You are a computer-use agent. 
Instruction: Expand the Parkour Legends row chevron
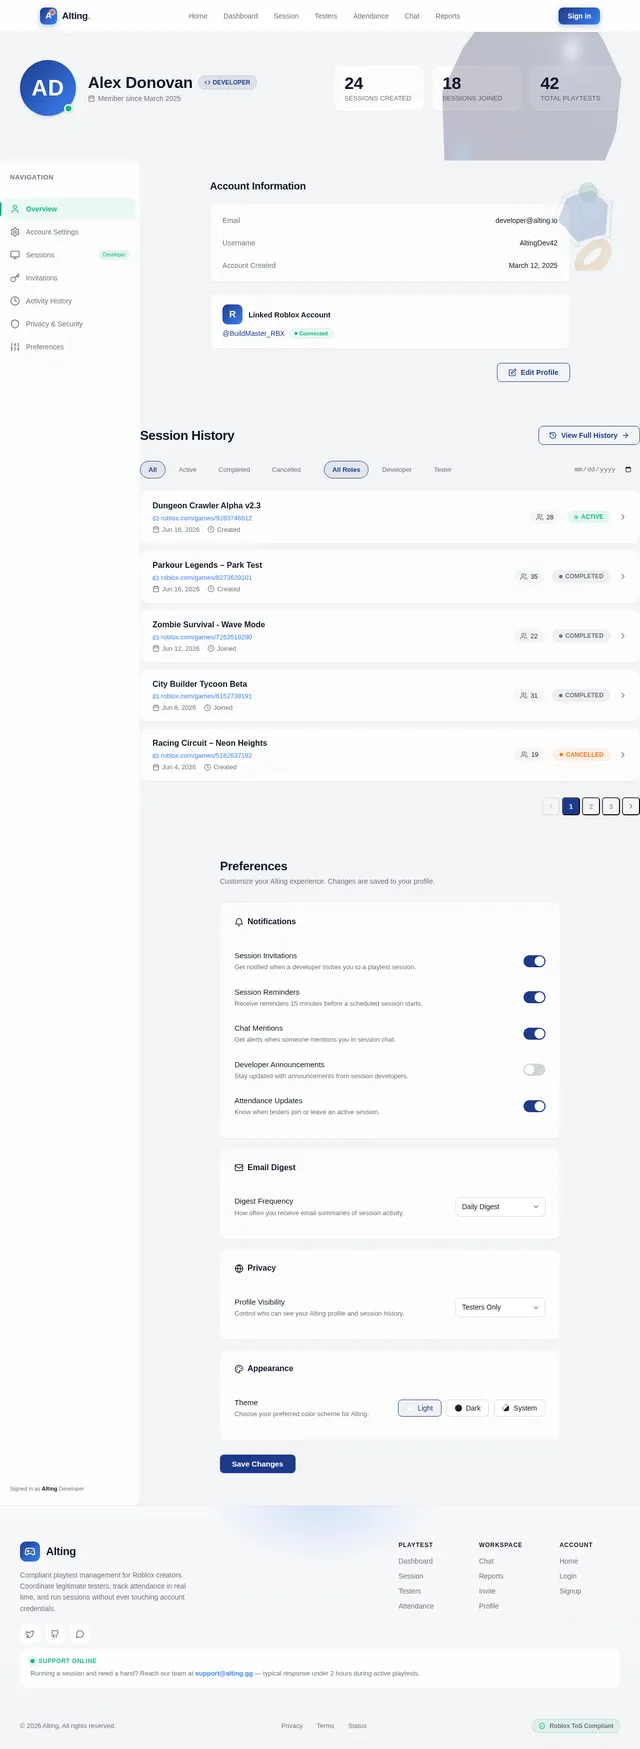623,576
